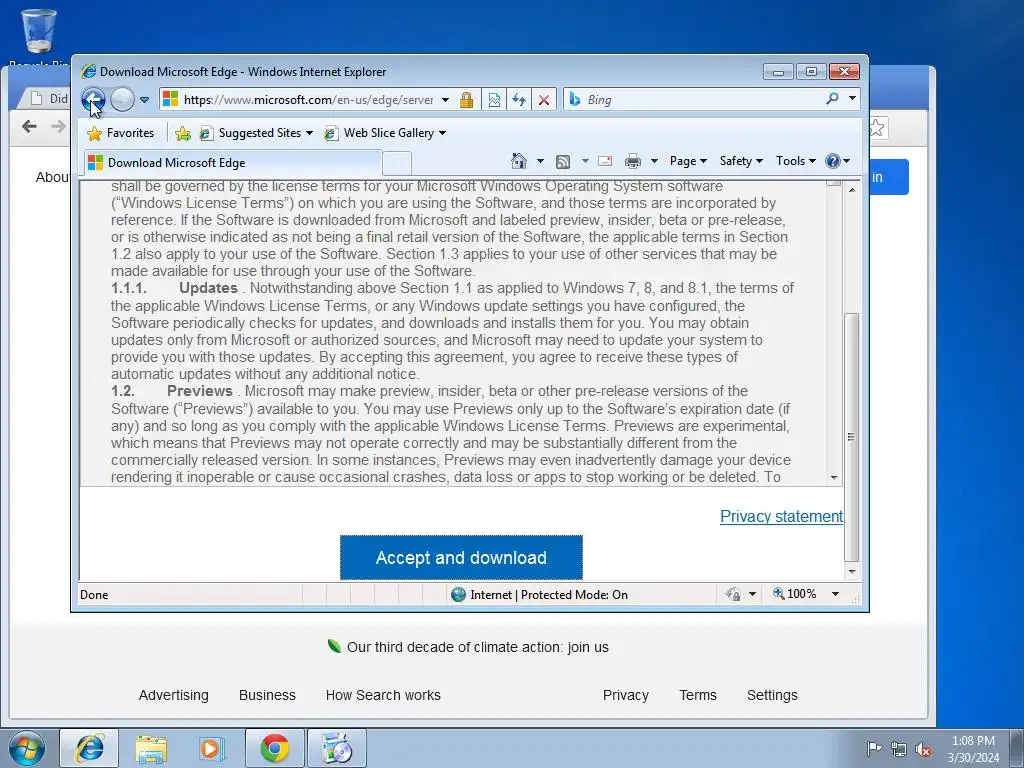This screenshot has height=768, width=1024.
Task: Toggle the Compatibility View icon
Action: click(494, 100)
